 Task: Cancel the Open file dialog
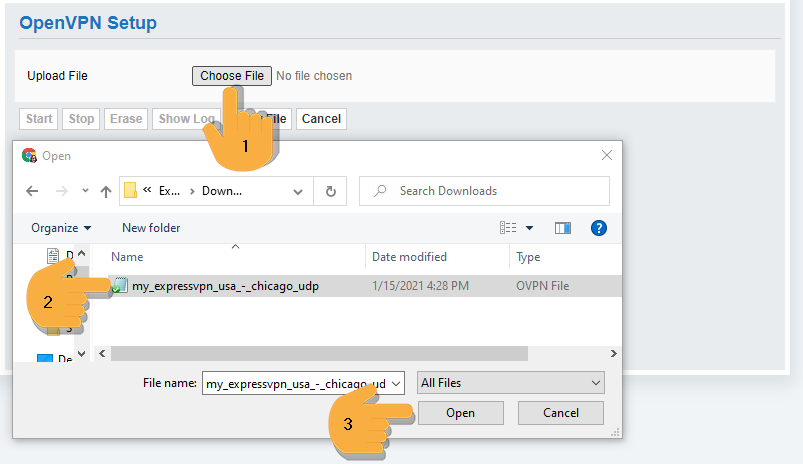[561, 413]
